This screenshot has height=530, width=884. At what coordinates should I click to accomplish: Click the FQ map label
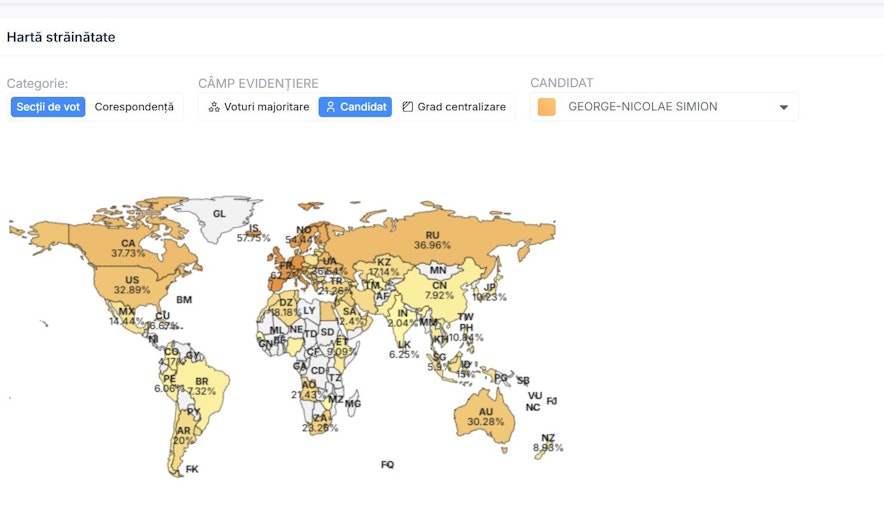point(387,465)
